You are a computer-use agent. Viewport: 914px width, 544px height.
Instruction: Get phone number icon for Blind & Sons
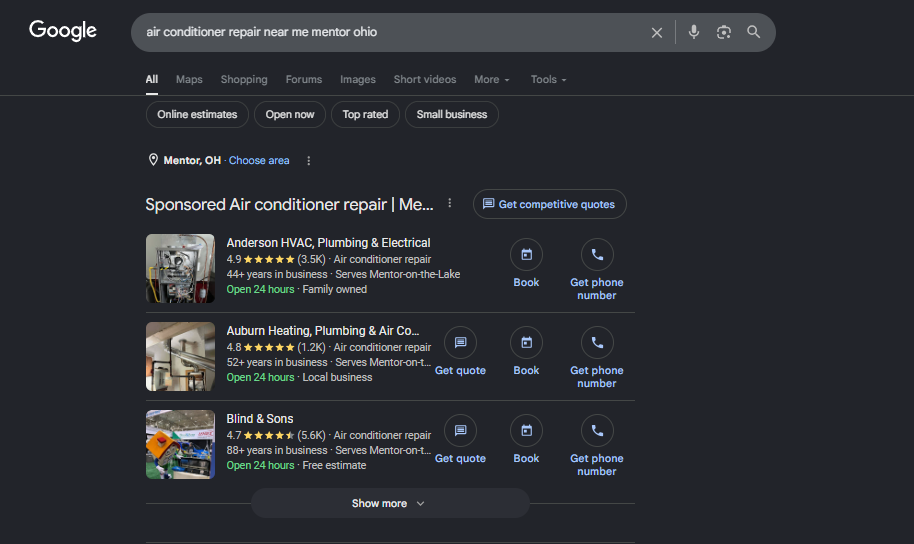pos(597,430)
